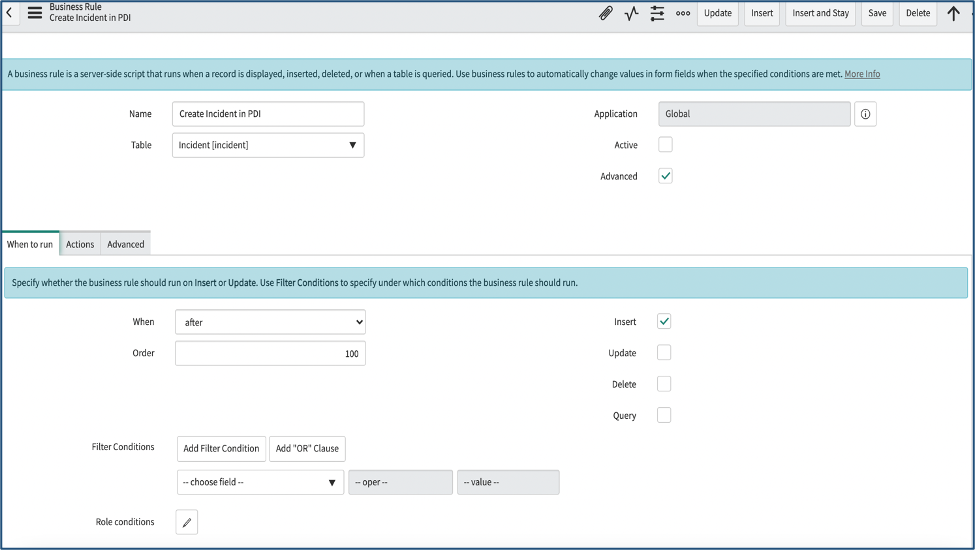
Task: Open the activity stream pulse icon
Action: click(x=631, y=13)
